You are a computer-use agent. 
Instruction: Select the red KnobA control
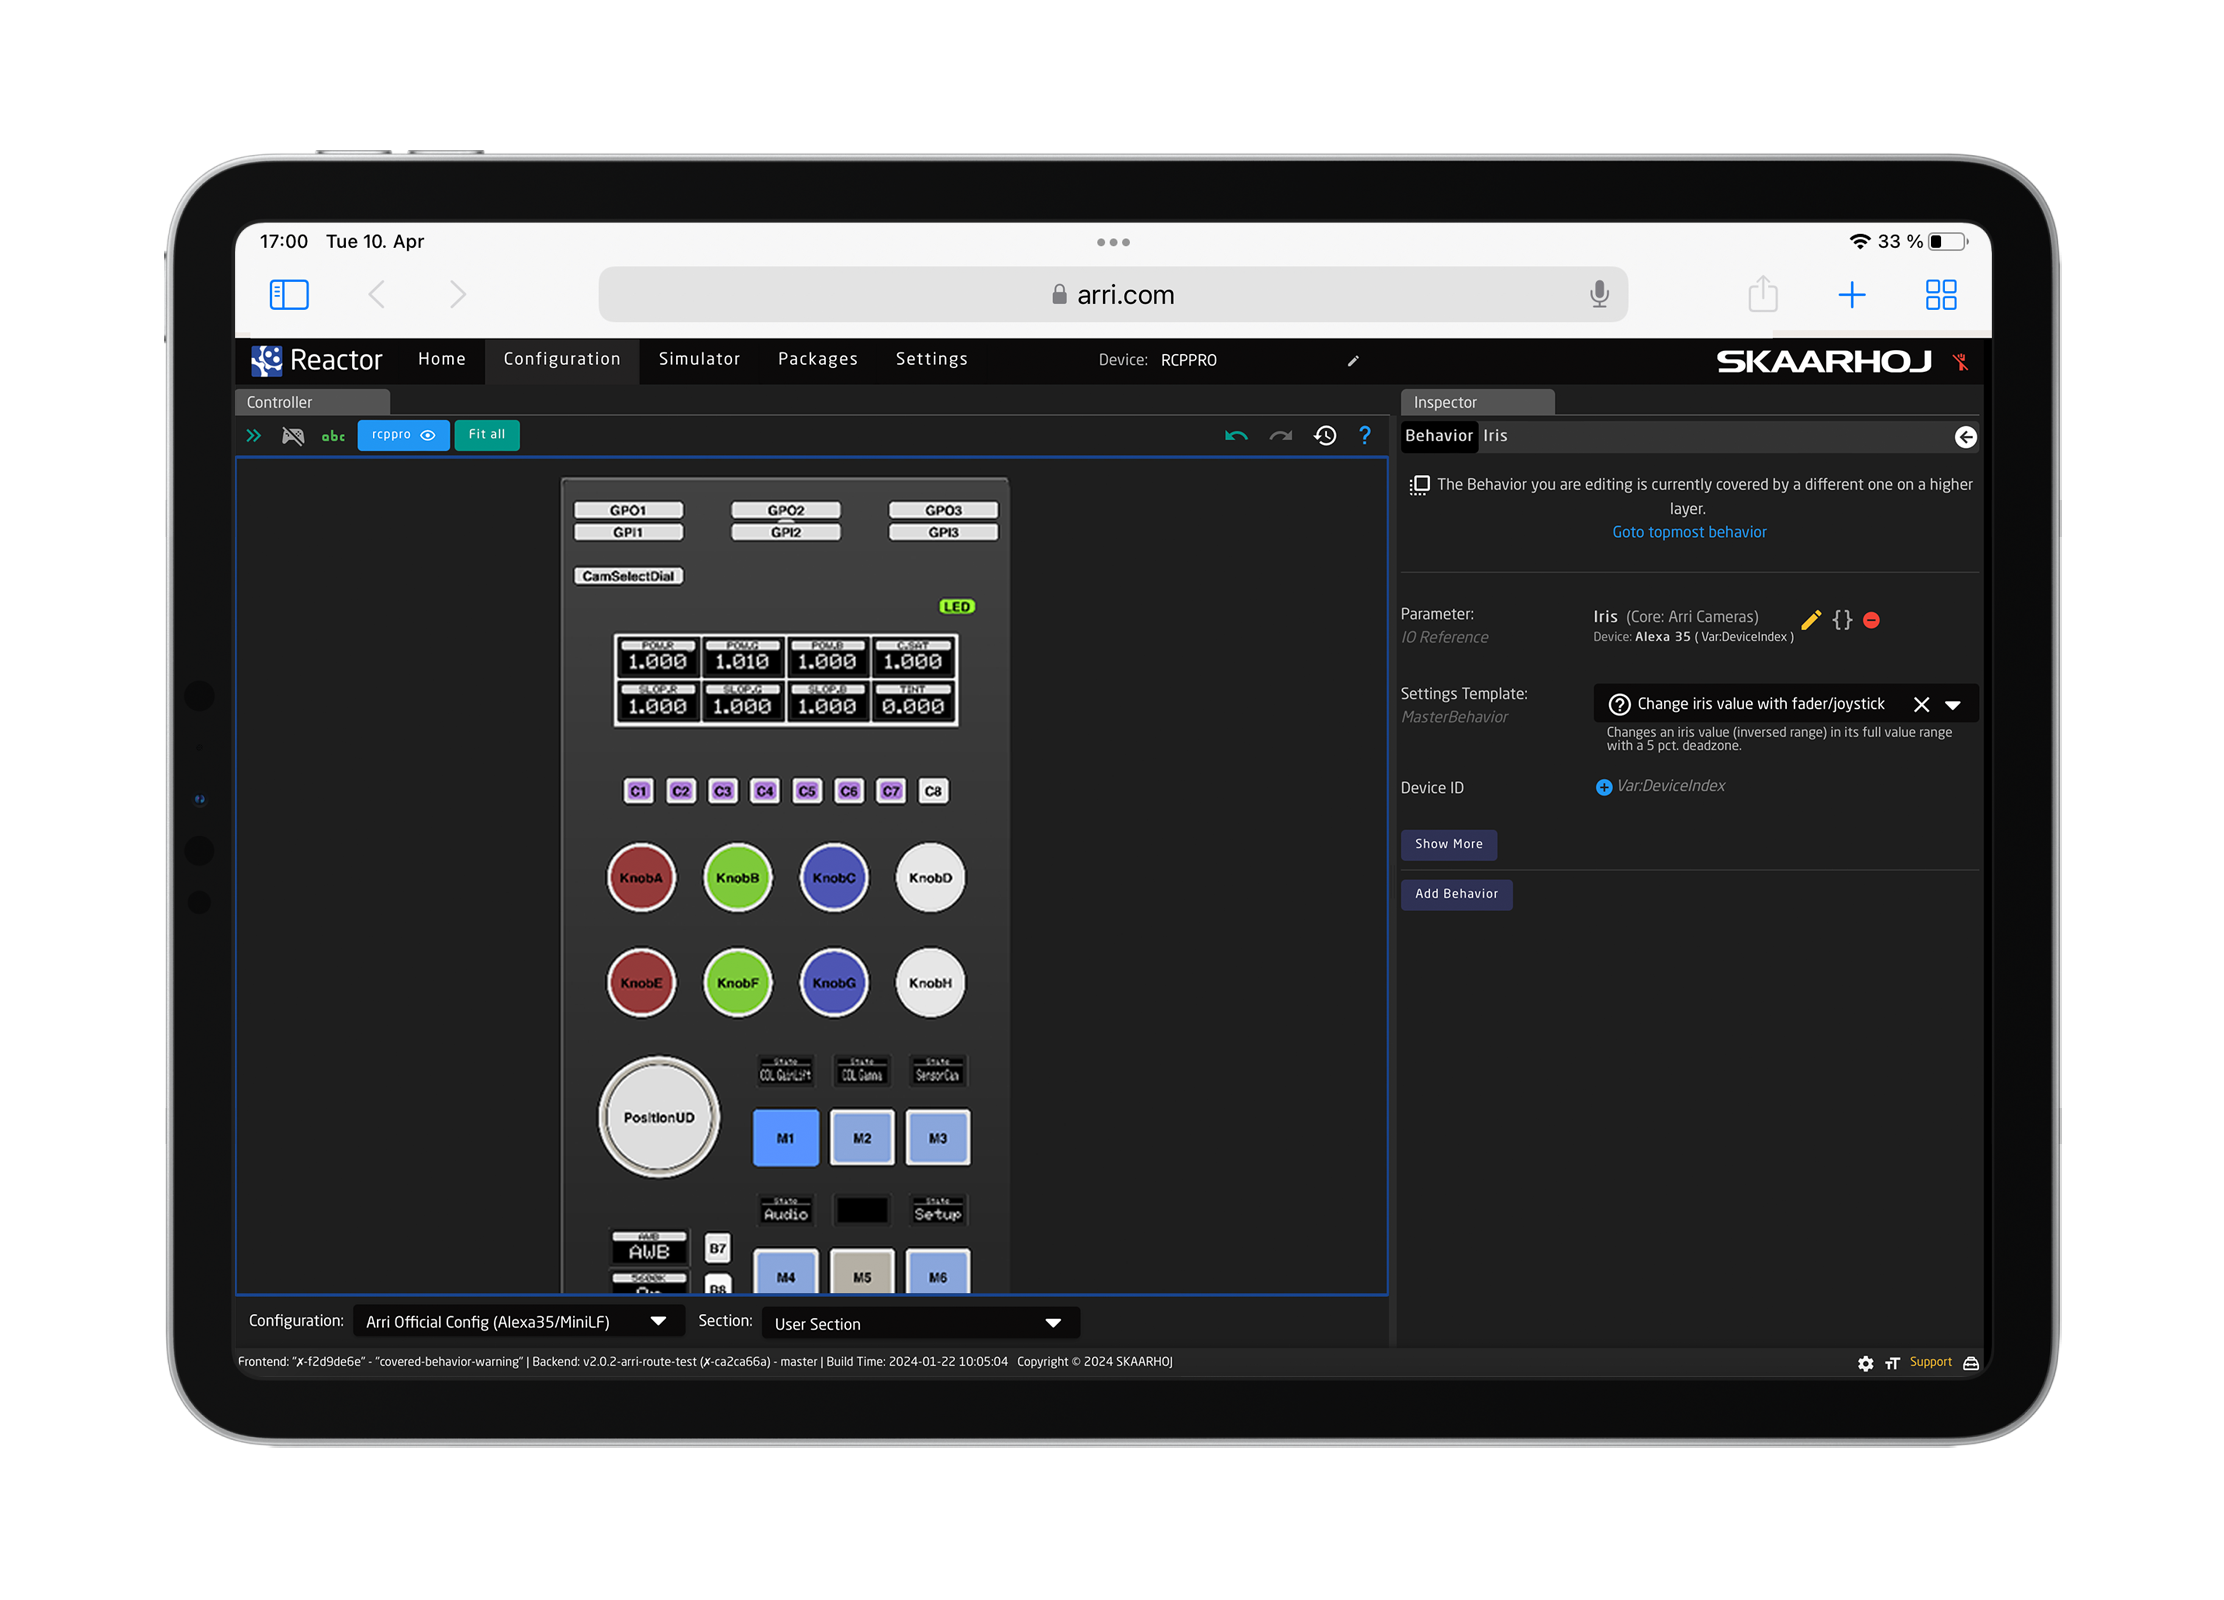coord(641,877)
